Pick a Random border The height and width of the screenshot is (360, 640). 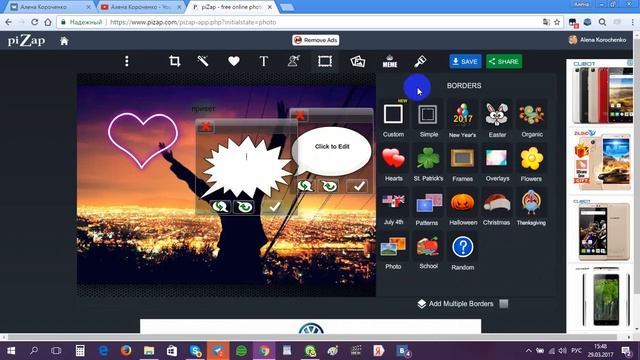click(462, 251)
